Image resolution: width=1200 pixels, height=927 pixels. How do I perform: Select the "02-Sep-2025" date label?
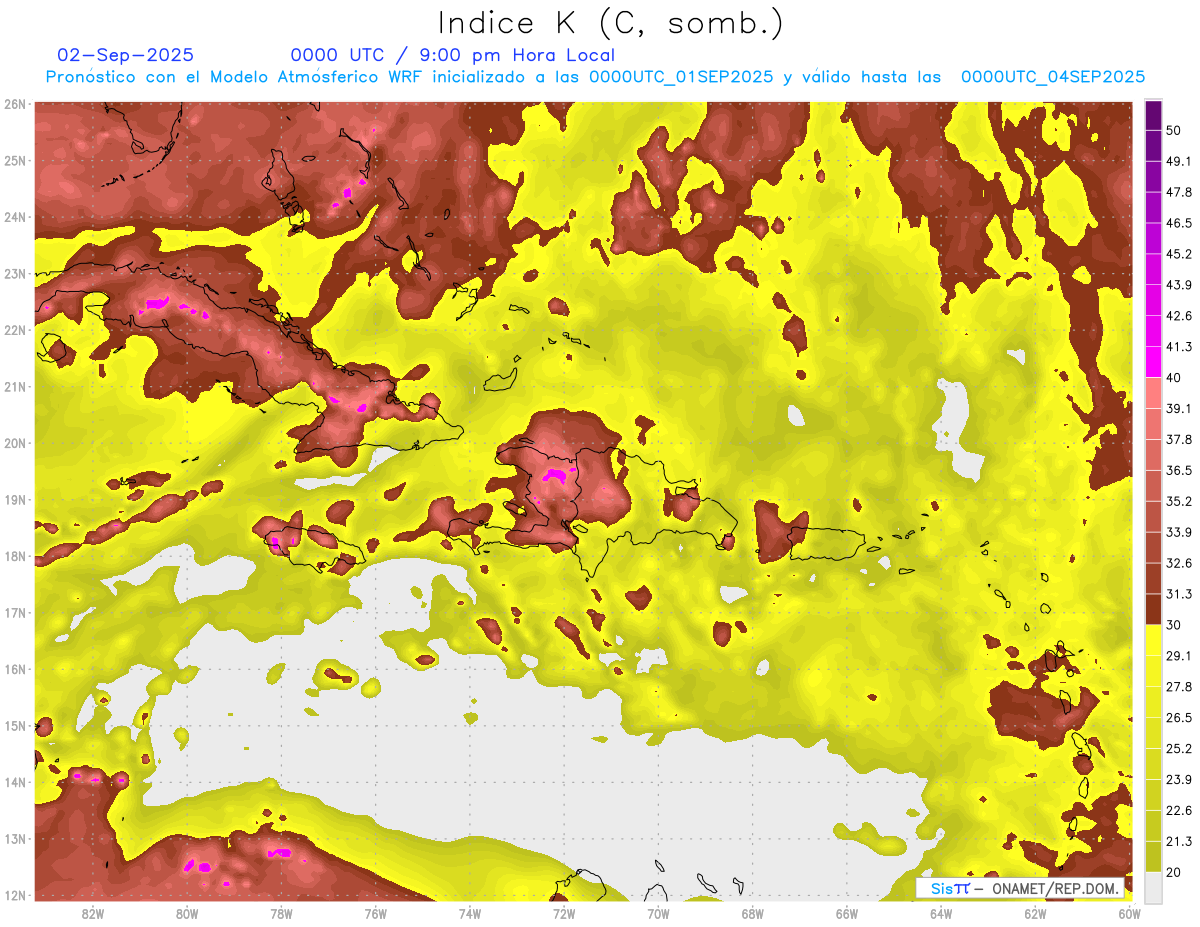126,55
